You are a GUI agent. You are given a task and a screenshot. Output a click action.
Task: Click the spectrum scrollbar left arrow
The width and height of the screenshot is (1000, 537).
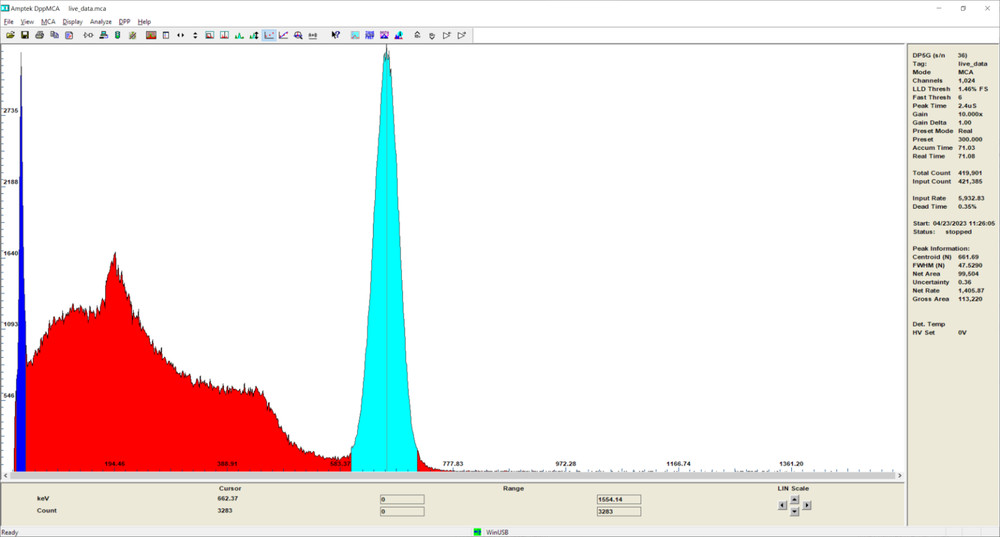tap(5, 476)
